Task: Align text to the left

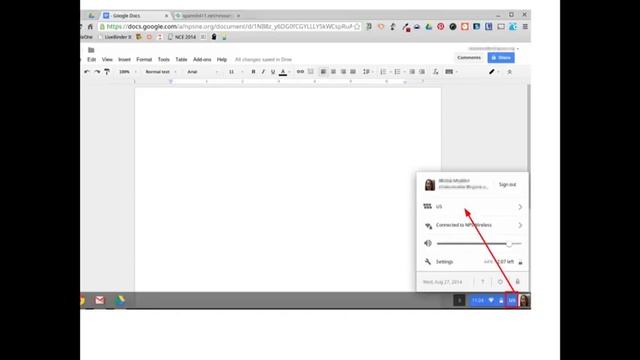Action: (x=323, y=72)
